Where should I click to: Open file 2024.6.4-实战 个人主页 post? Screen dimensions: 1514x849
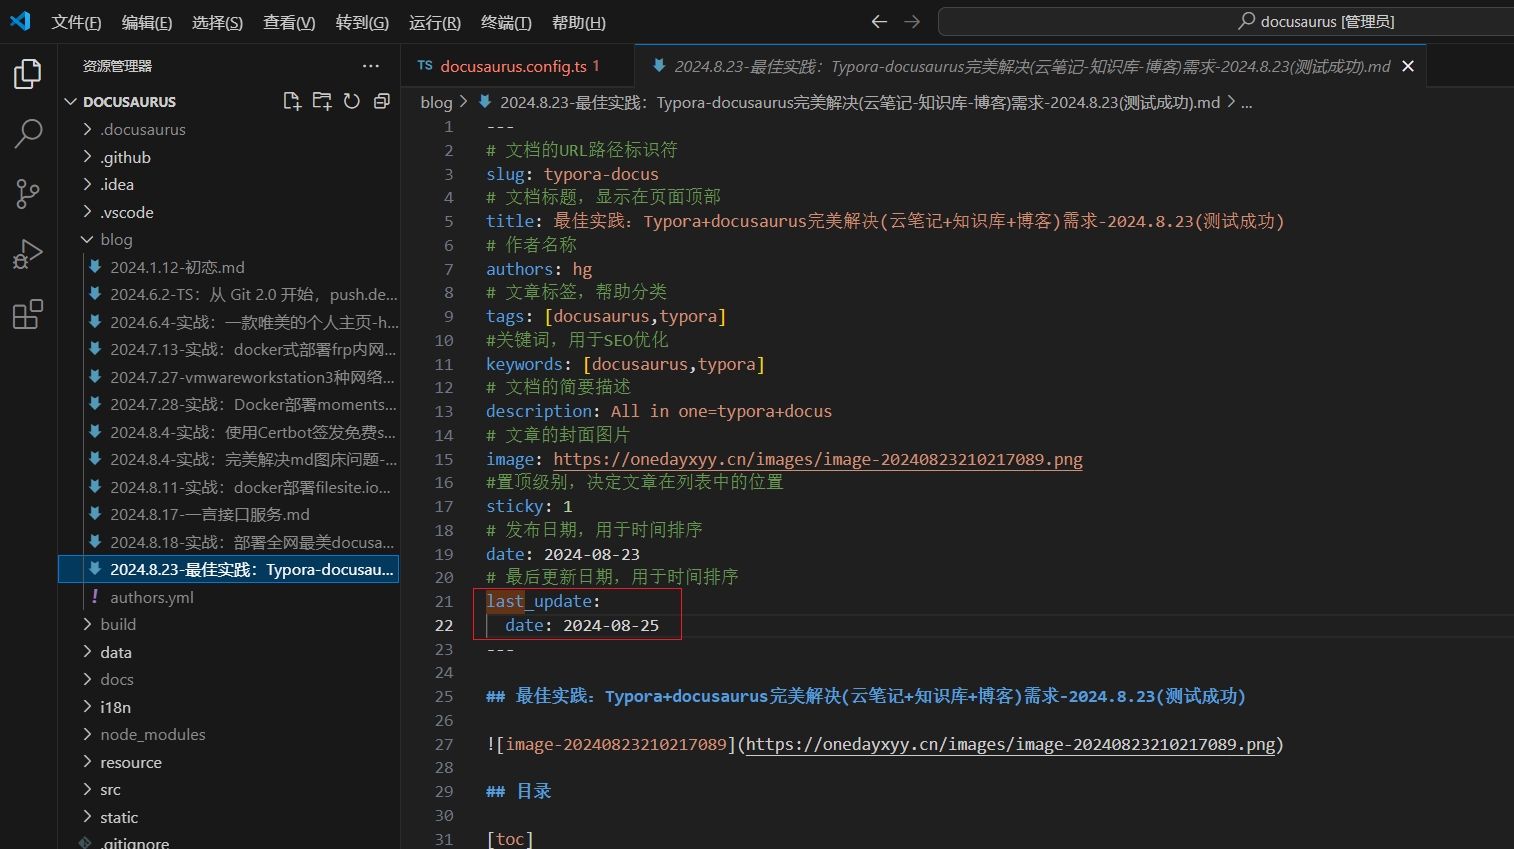tap(229, 322)
